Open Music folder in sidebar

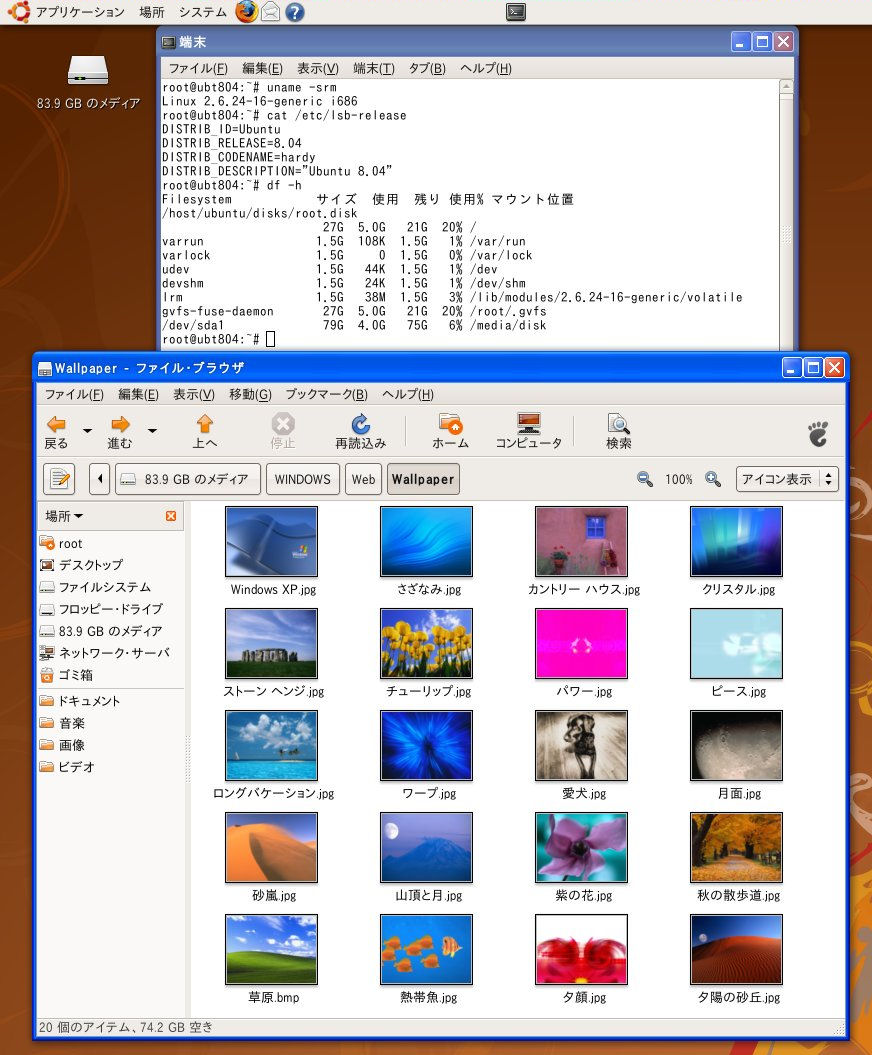click(x=63, y=723)
